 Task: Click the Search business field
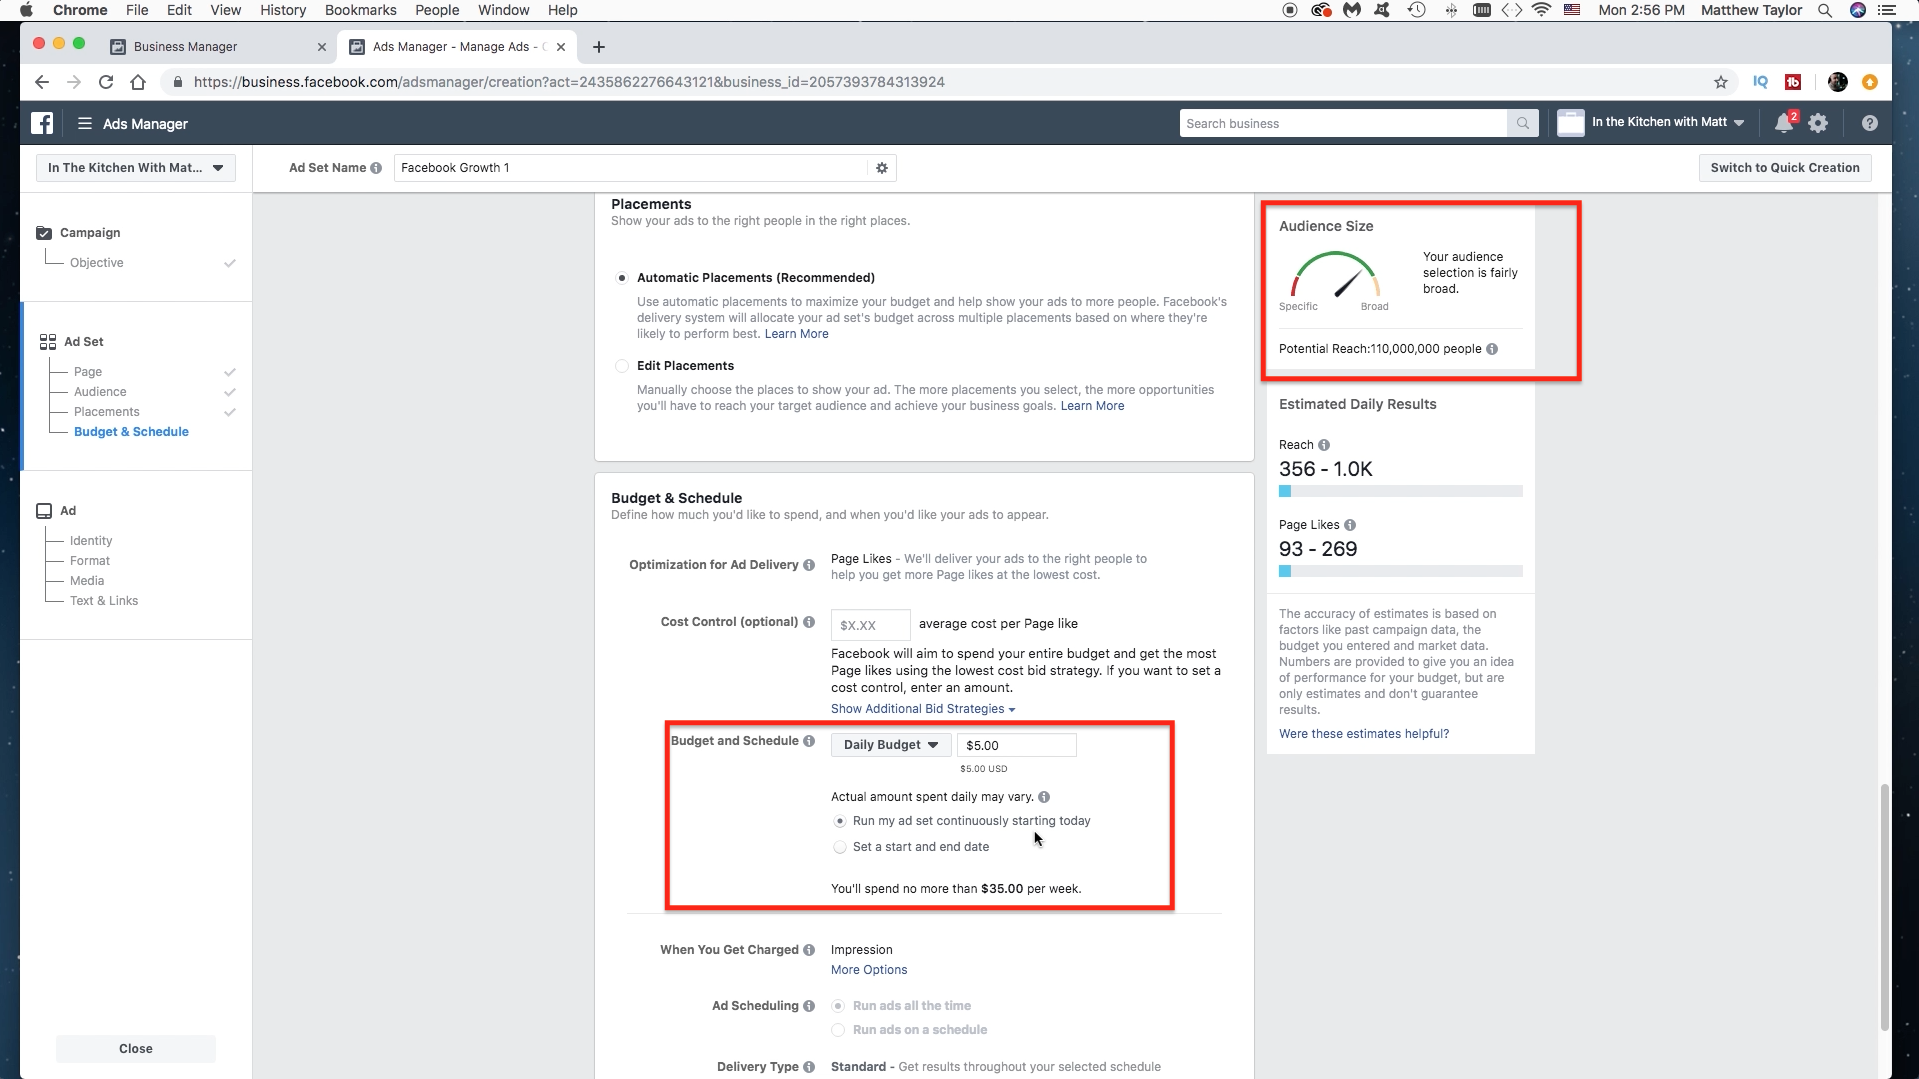coord(1343,123)
